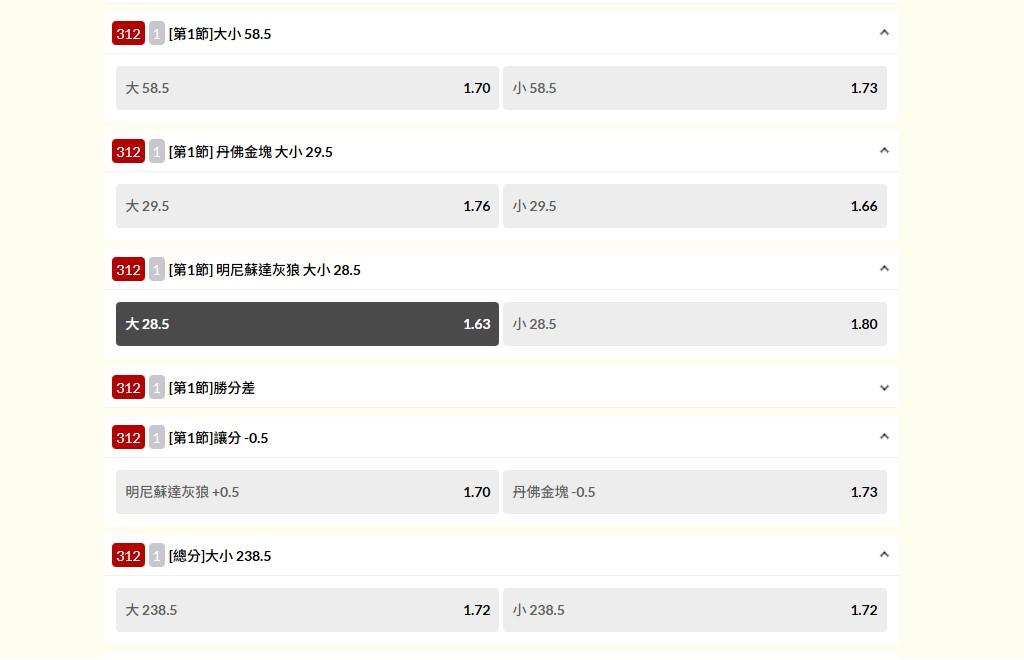Choose 小 238.5 total points bet
Image resolution: width=1024 pixels, height=660 pixels.
(x=694, y=610)
